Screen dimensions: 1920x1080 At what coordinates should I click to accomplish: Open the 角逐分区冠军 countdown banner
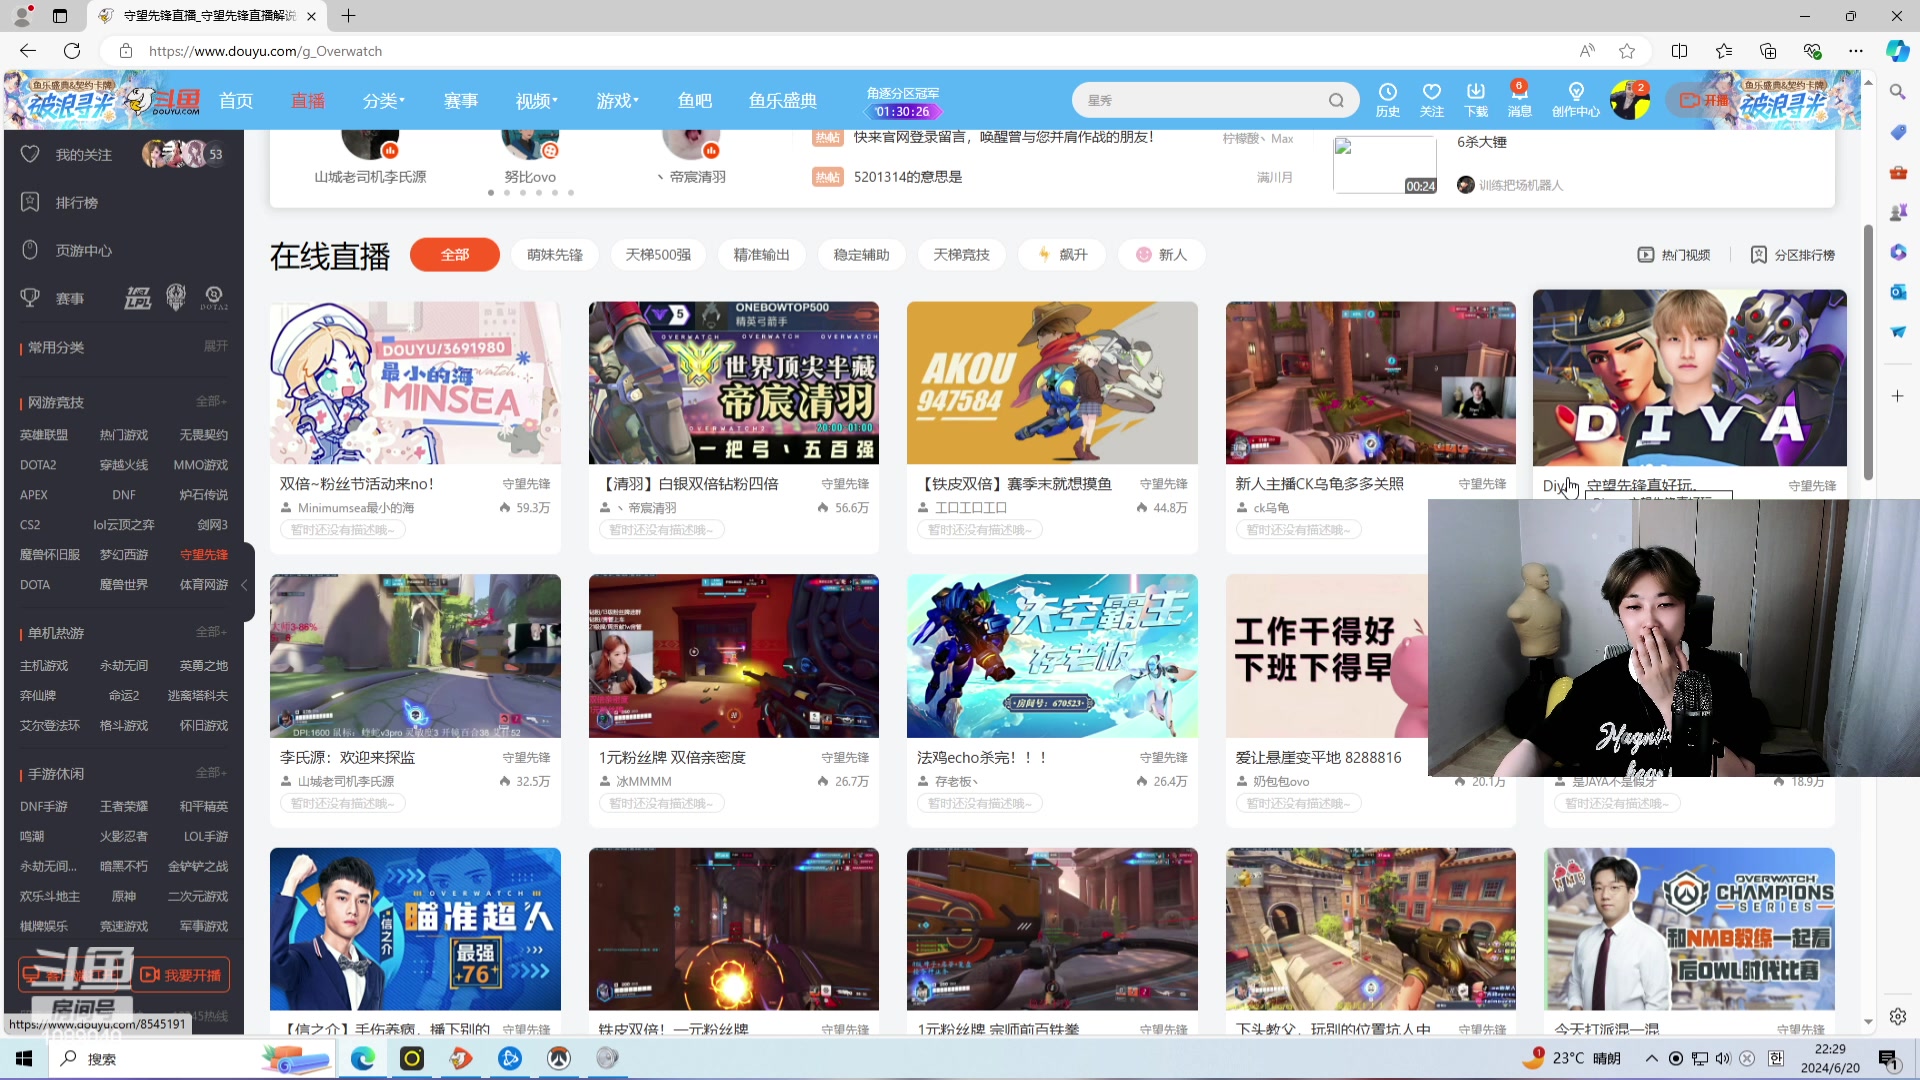(x=903, y=102)
